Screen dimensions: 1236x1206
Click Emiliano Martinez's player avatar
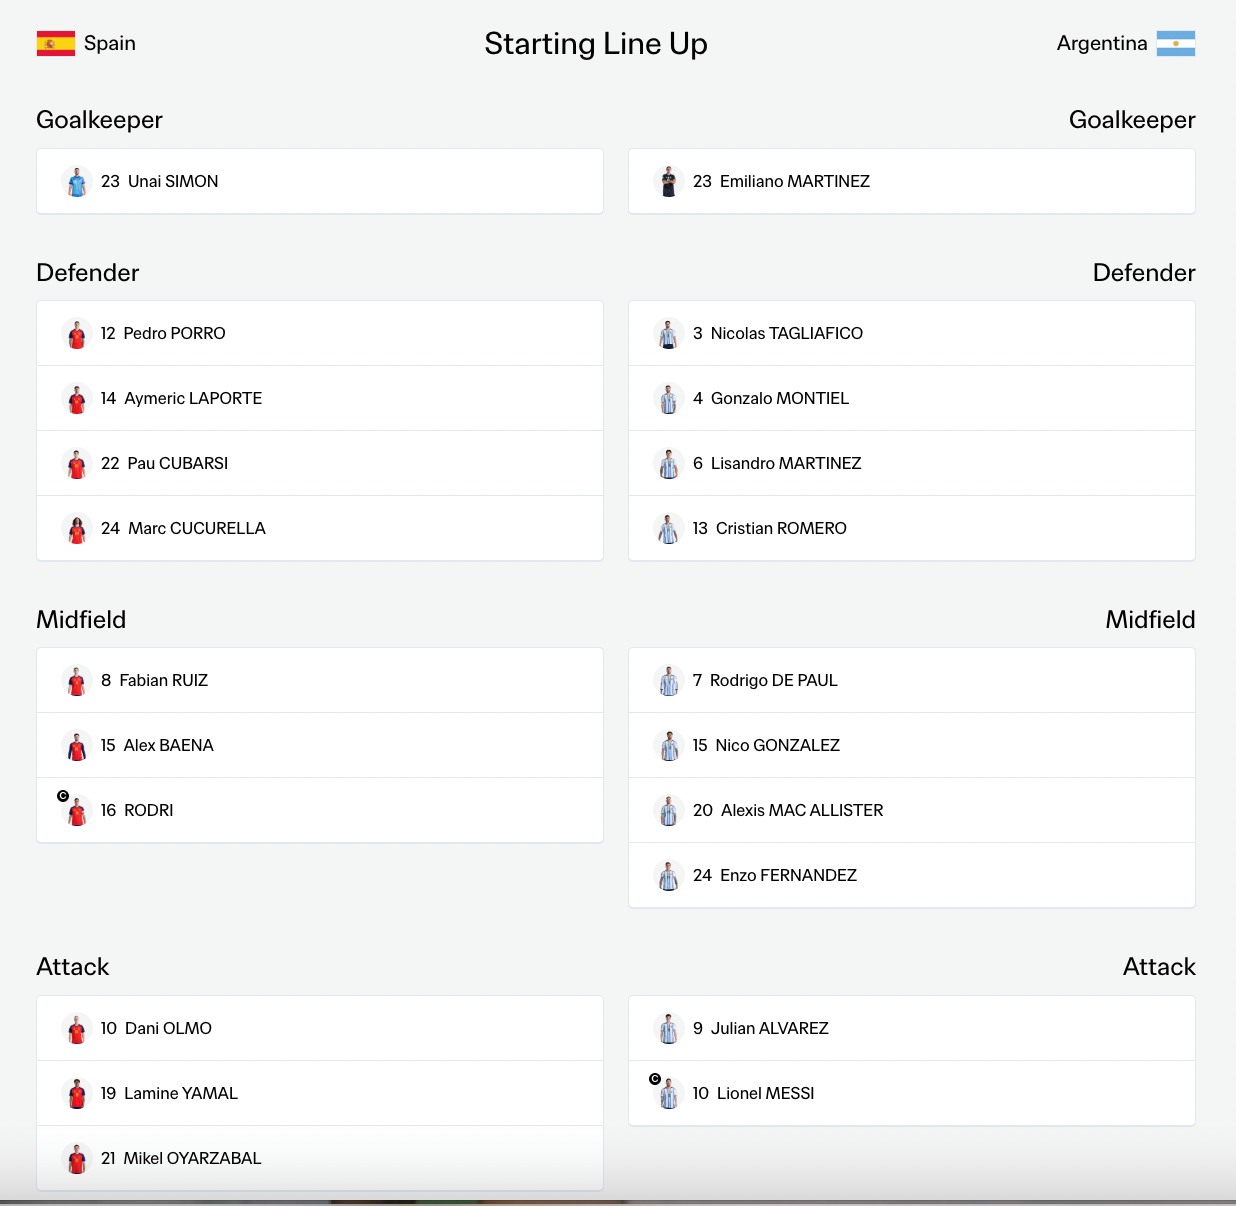click(x=669, y=181)
